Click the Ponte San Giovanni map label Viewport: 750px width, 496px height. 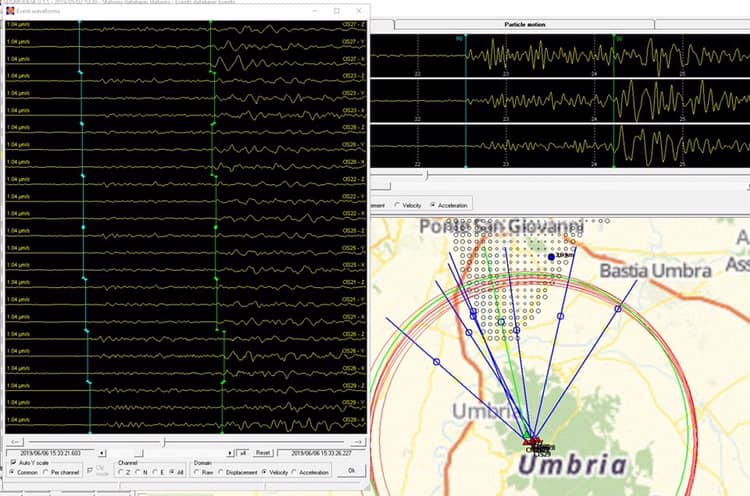(x=501, y=227)
